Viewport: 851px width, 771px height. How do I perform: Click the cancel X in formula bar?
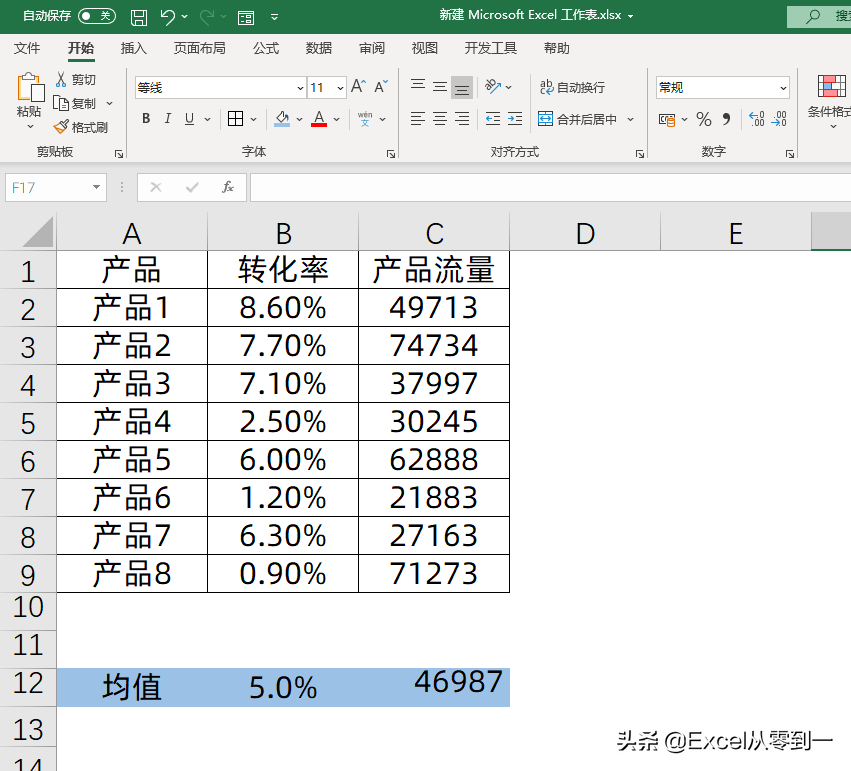pos(156,187)
